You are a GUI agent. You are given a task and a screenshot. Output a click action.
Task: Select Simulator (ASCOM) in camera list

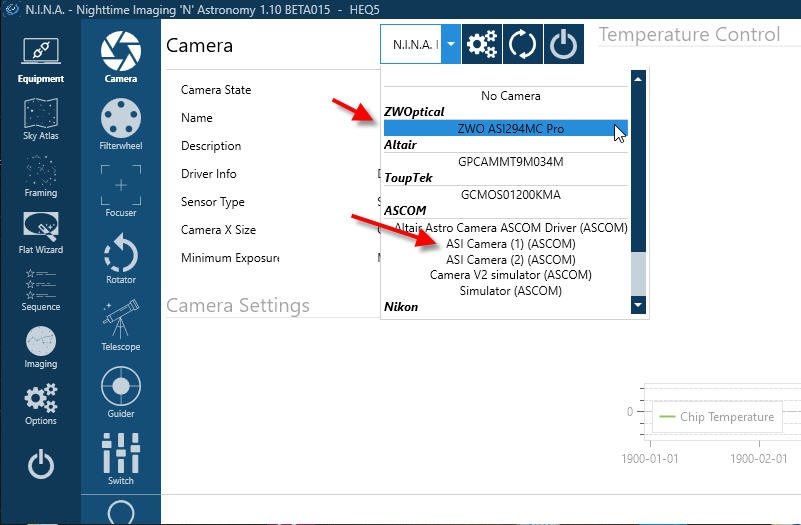click(510, 291)
